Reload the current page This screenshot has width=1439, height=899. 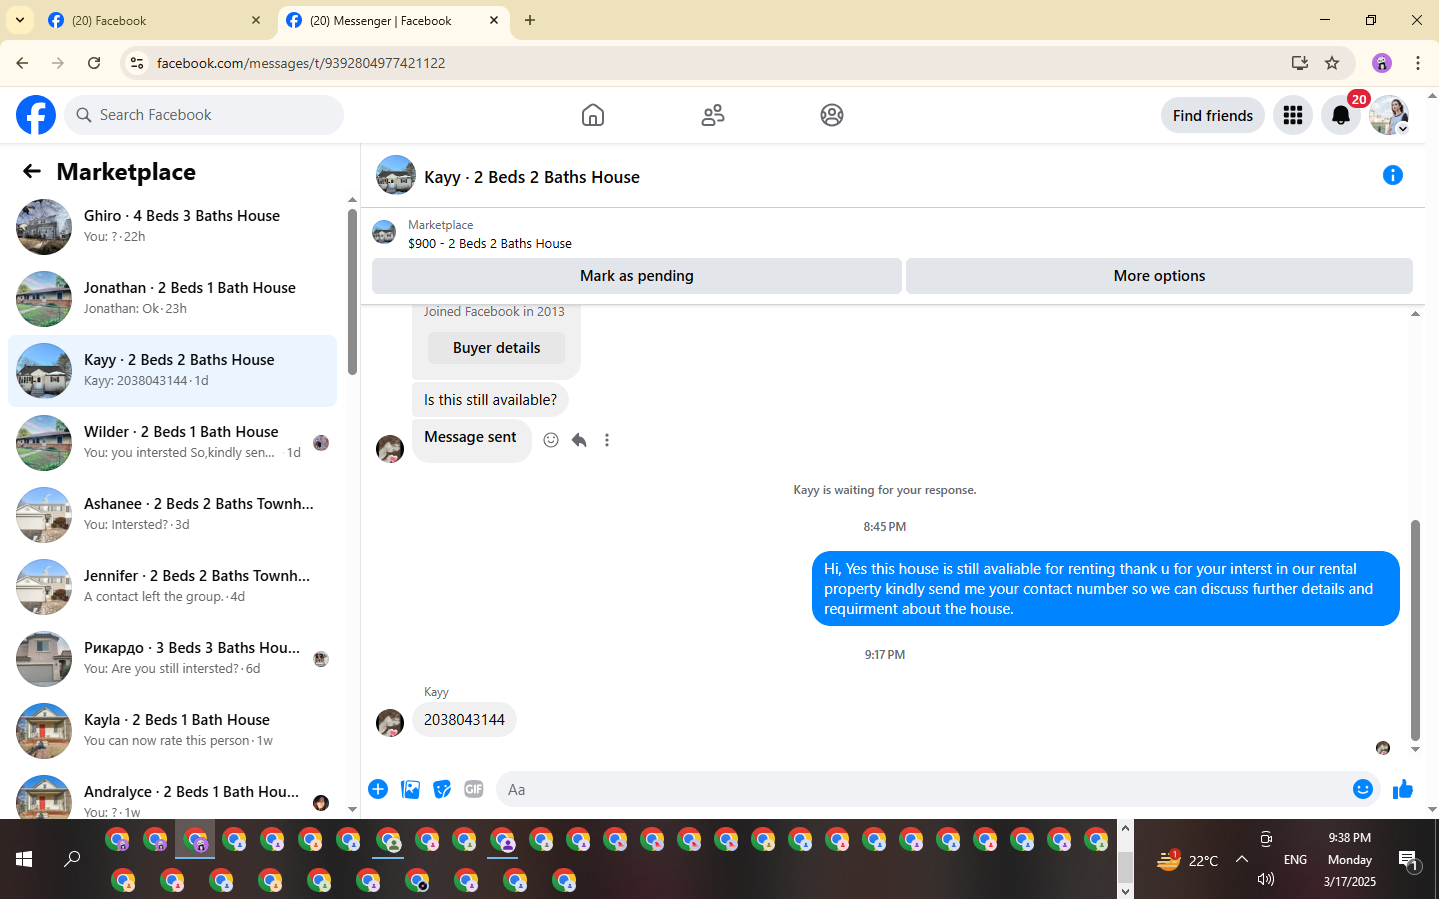(94, 63)
